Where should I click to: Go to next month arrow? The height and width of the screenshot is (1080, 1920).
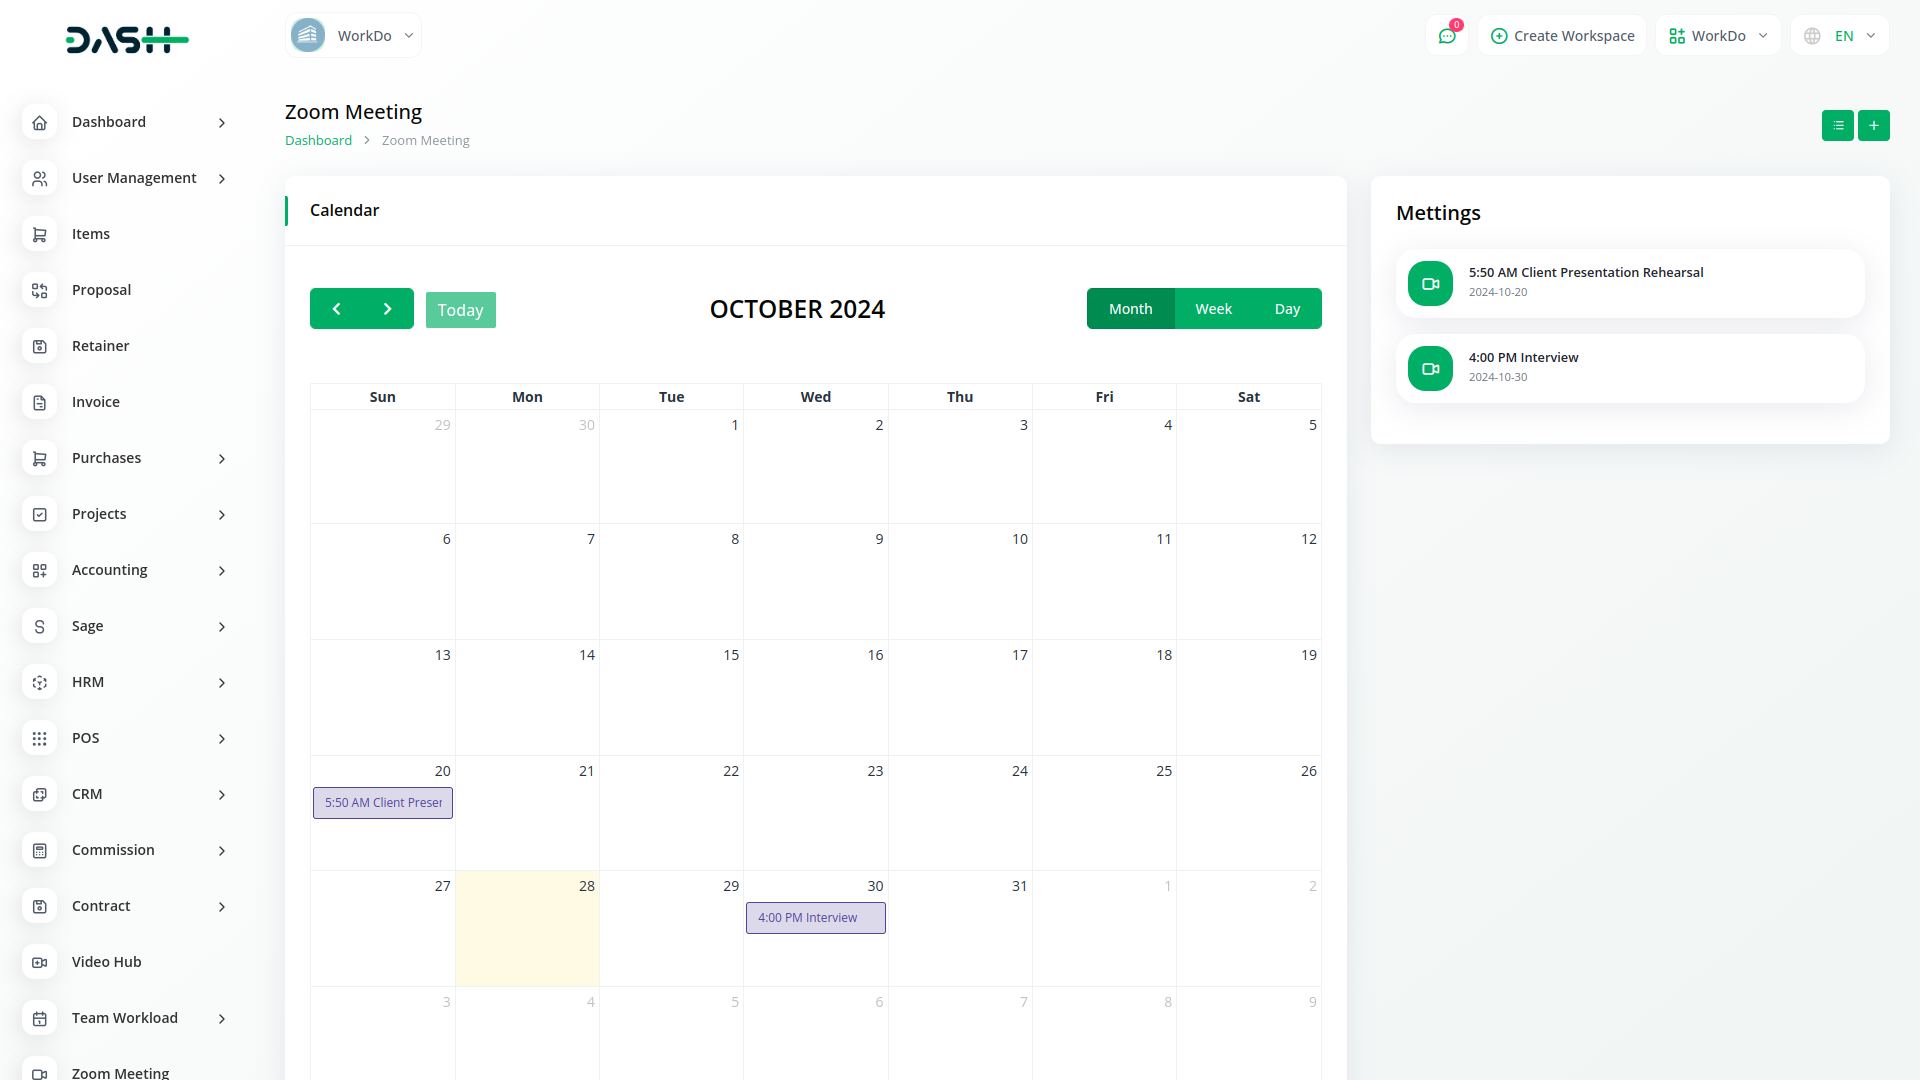pos(388,309)
